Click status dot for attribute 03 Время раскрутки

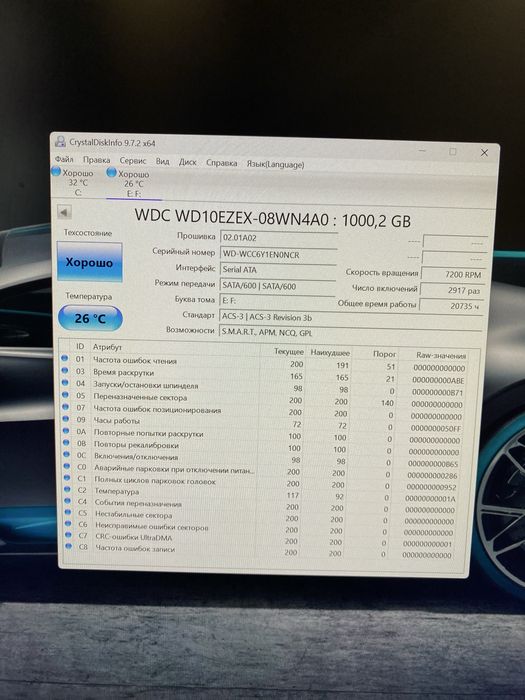tap(65, 370)
